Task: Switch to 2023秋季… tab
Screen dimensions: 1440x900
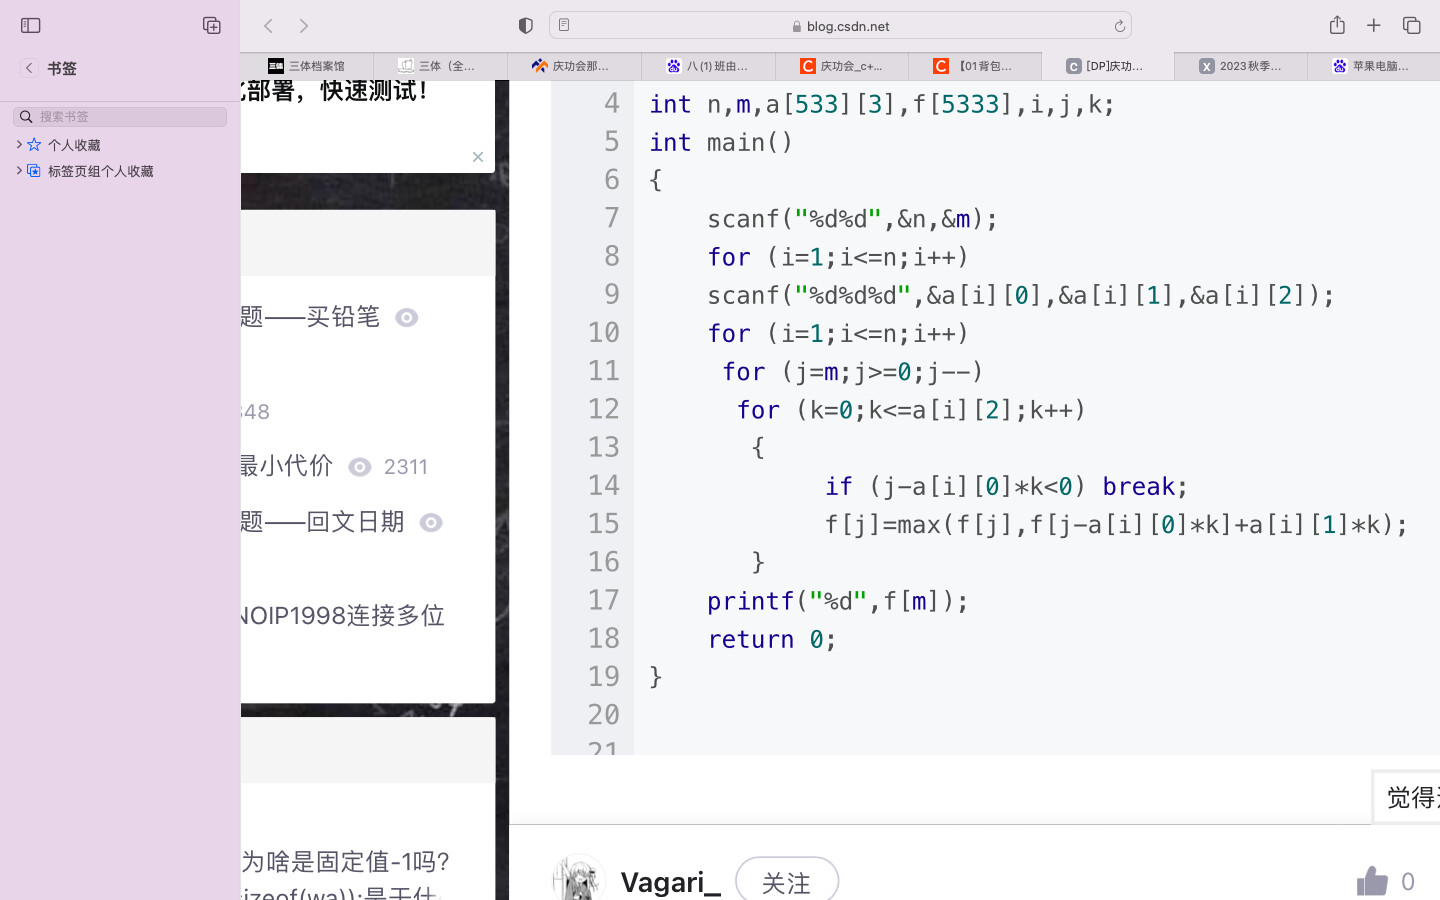Action: point(1241,66)
